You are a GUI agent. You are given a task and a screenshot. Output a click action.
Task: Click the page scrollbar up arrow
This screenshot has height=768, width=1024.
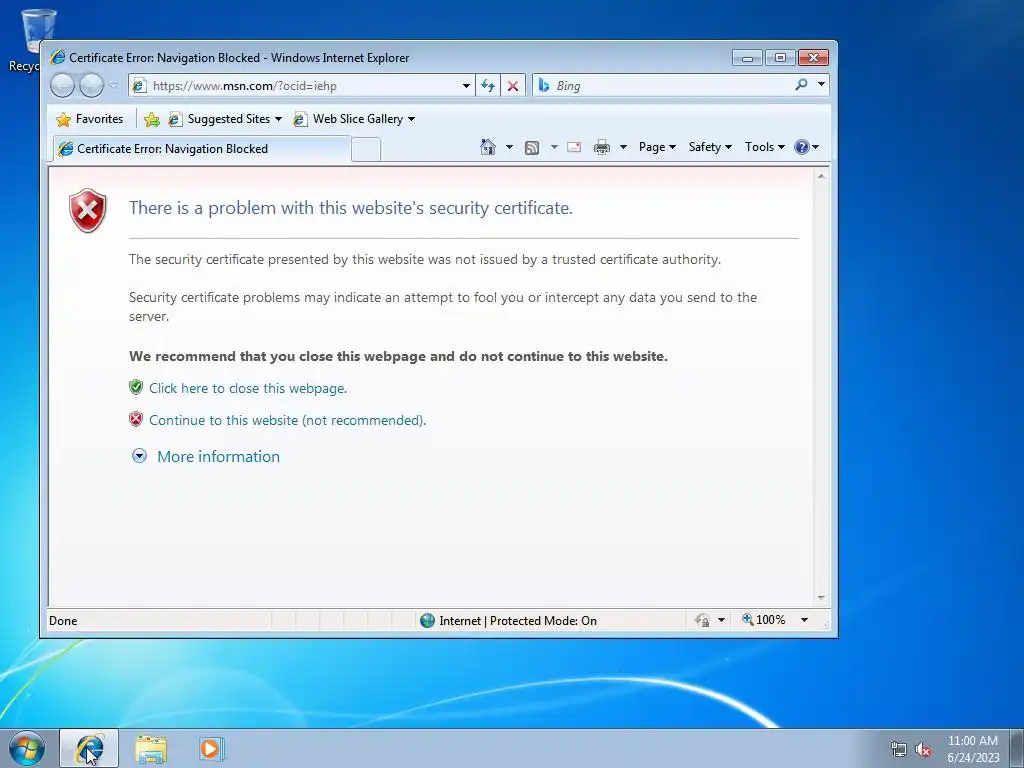[821, 176]
